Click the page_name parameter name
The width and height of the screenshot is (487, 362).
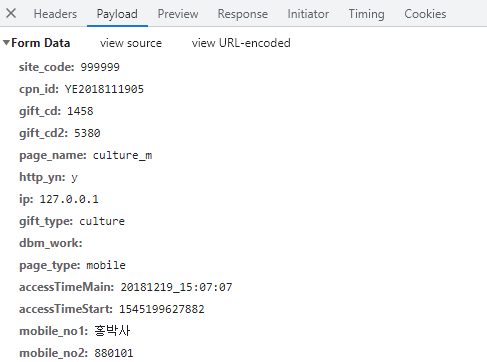click(53, 155)
